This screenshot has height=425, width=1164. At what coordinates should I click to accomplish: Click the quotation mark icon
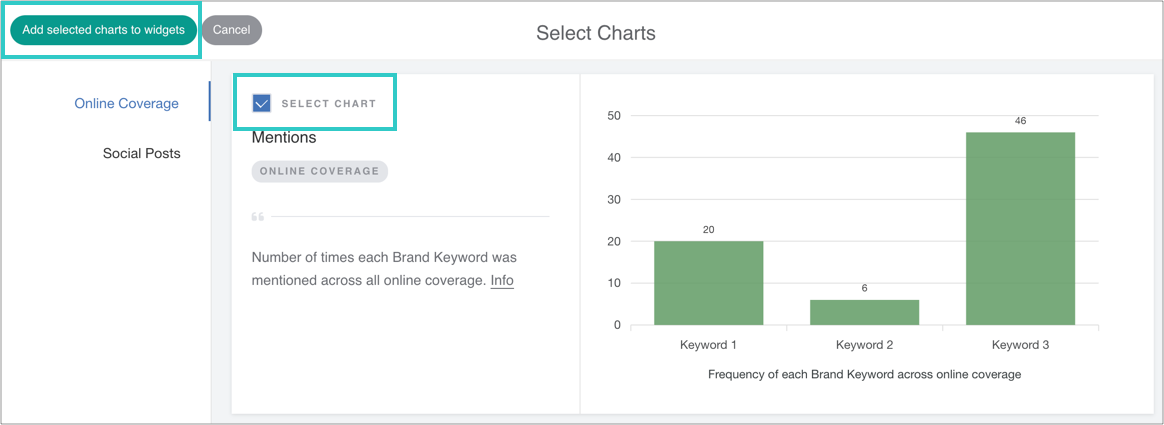tap(258, 216)
